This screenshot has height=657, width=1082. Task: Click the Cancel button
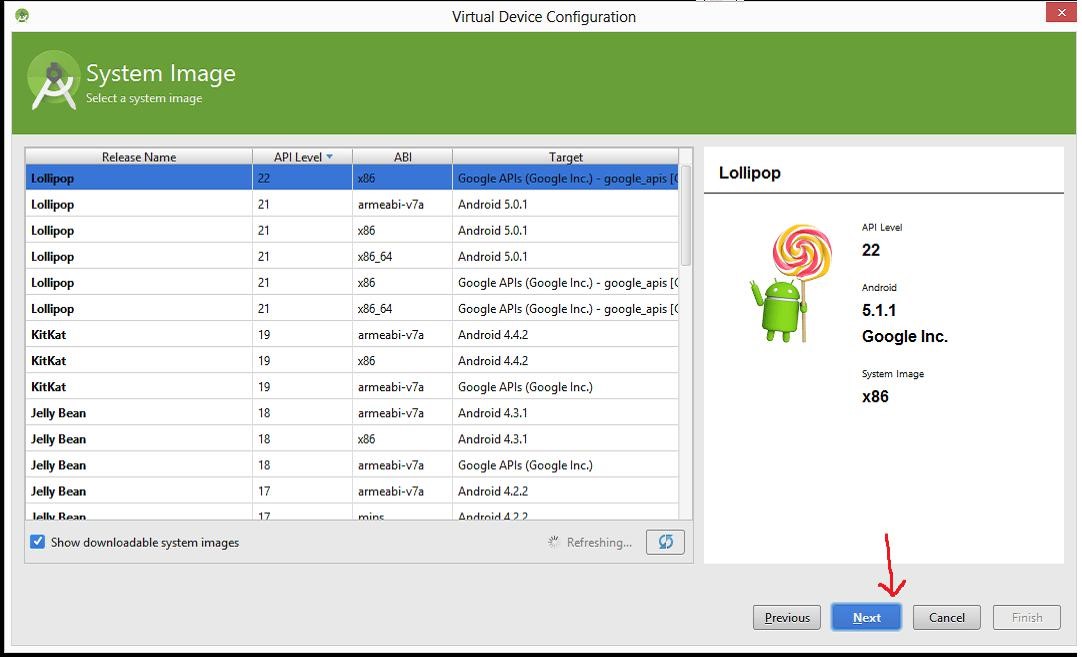click(946, 617)
